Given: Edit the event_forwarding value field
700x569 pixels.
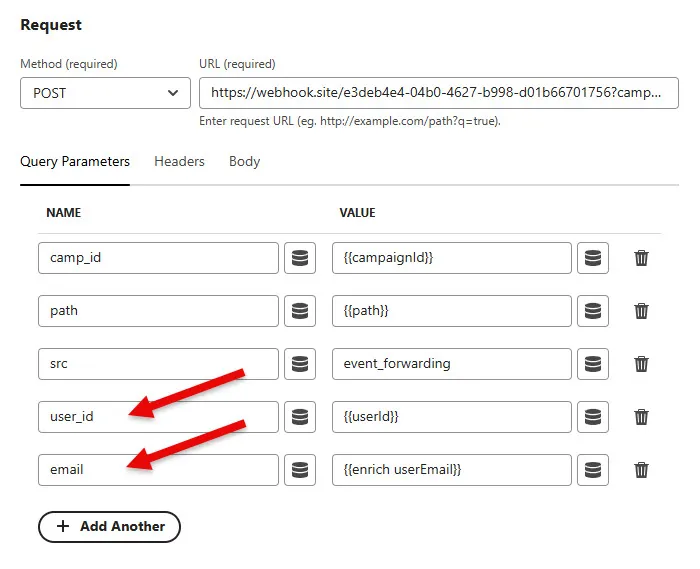Looking at the screenshot, I should (x=452, y=364).
